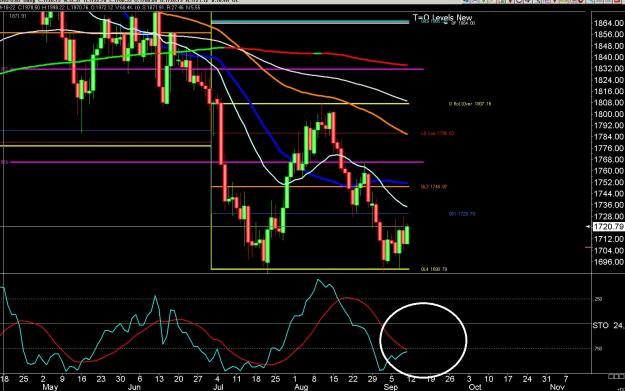This screenshot has width=625, height=391.
Task: Click the 1864.00 price axis label
Action: [609, 23]
